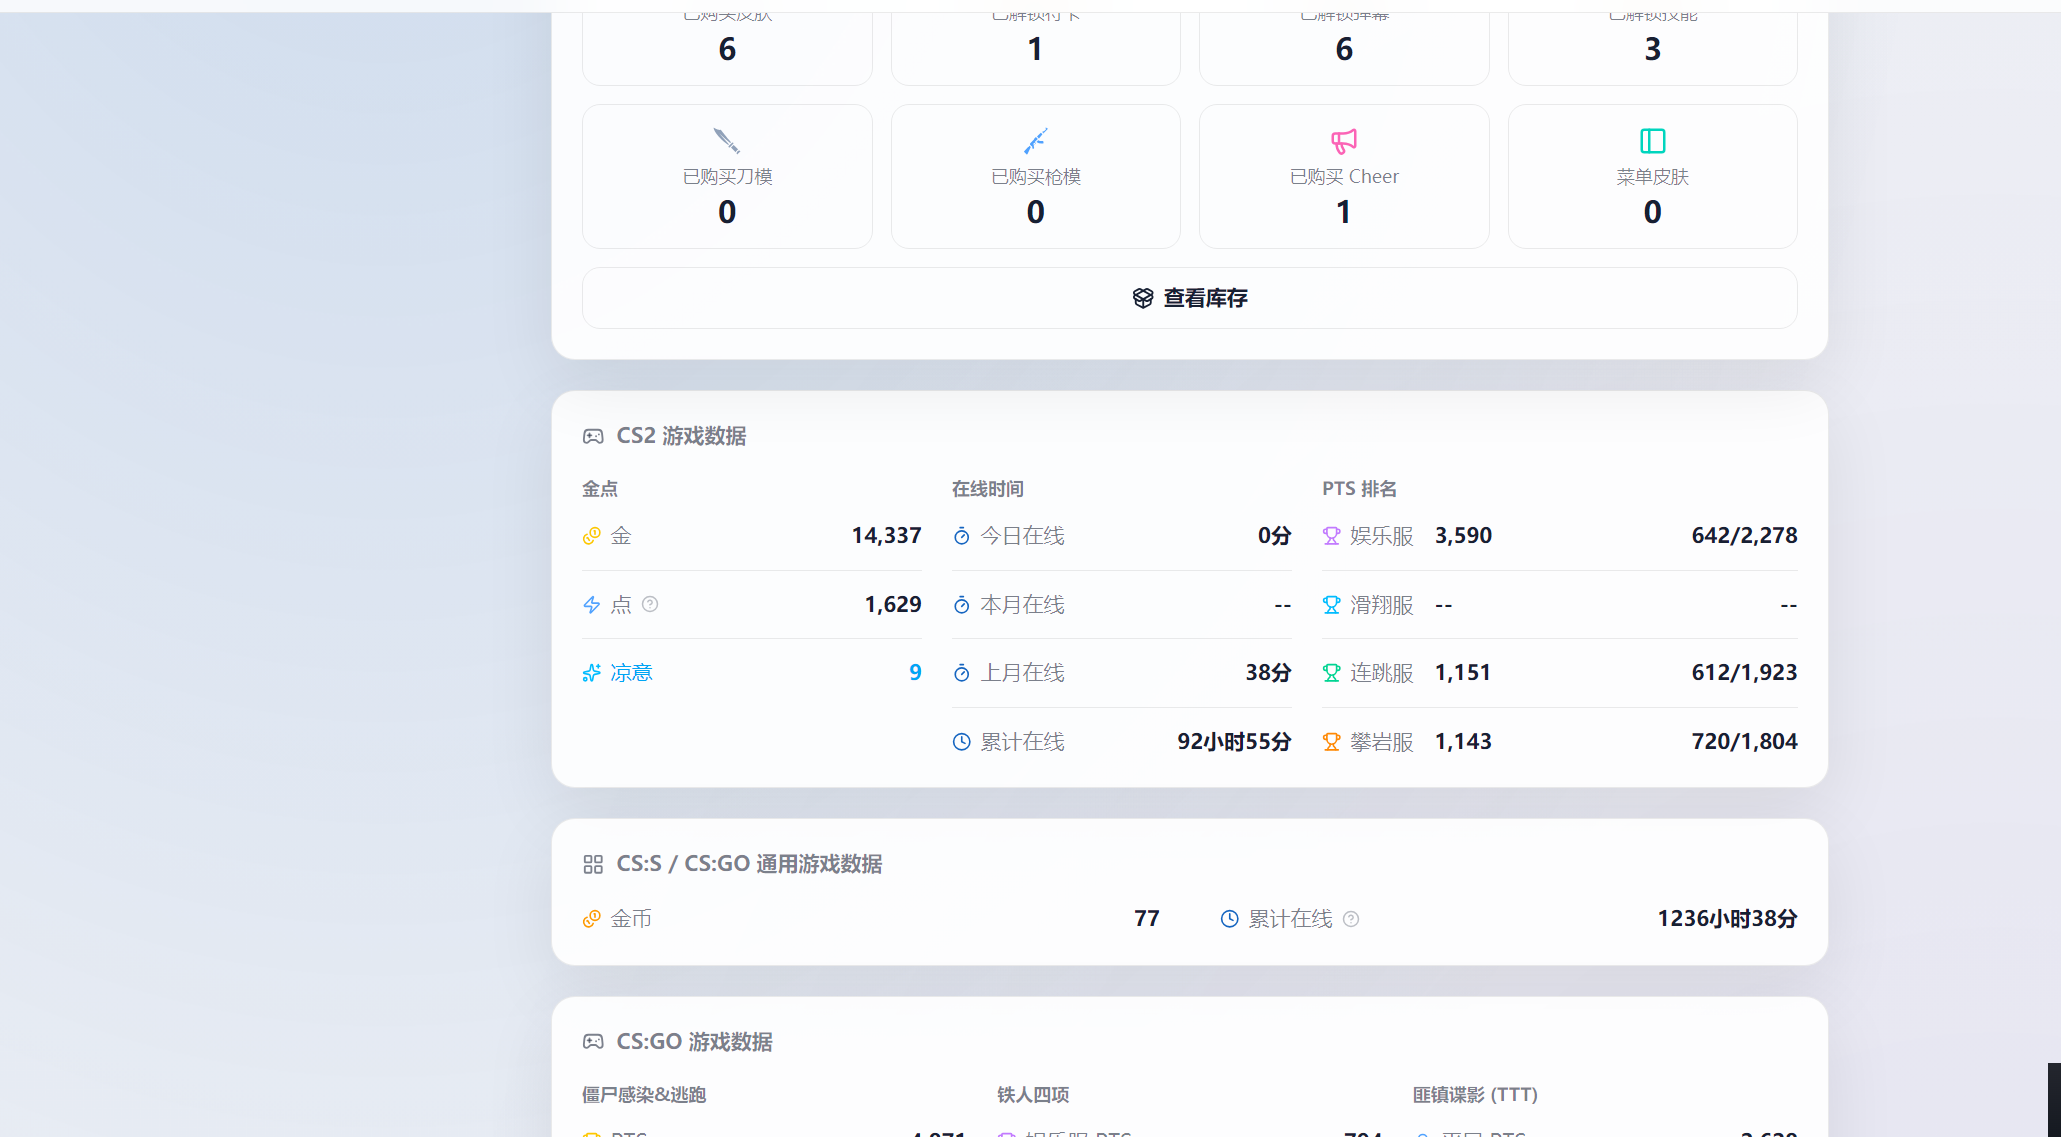Viewport: 2061px width, 1137px height.
Task: Click the CS:GO 游戏数据 heading
Action: point(694,1042)
